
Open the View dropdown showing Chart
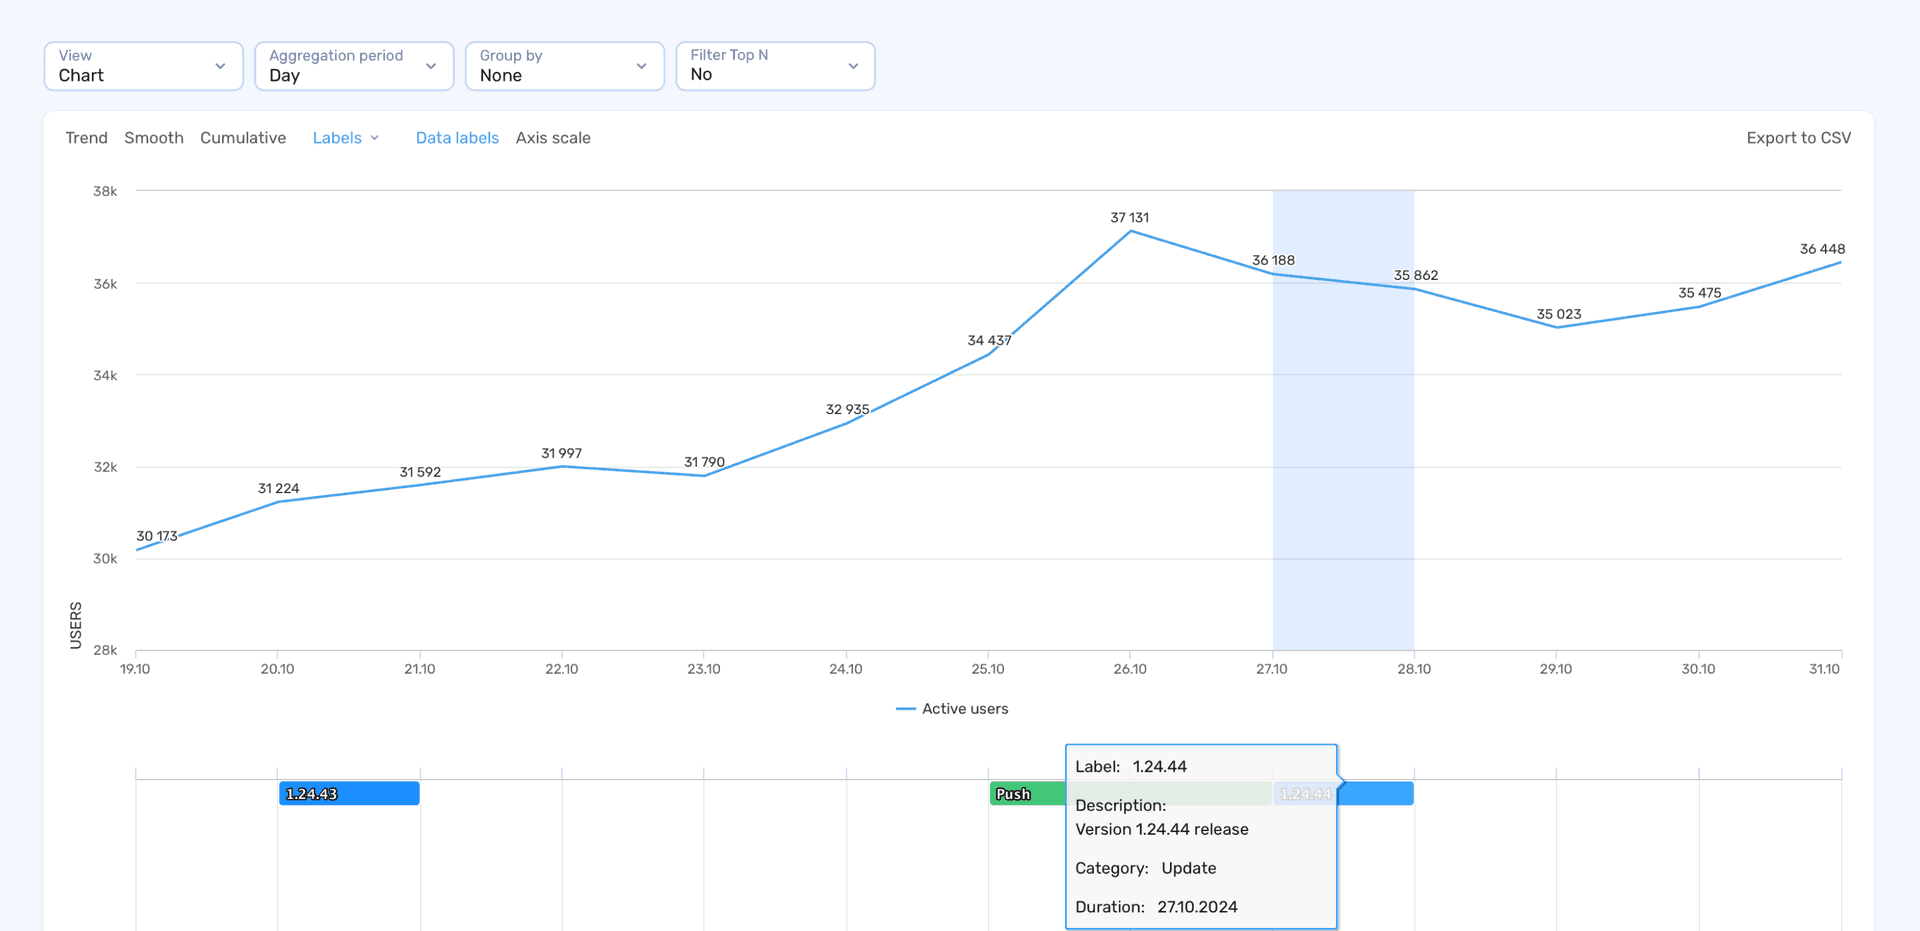tap(142, 66)
